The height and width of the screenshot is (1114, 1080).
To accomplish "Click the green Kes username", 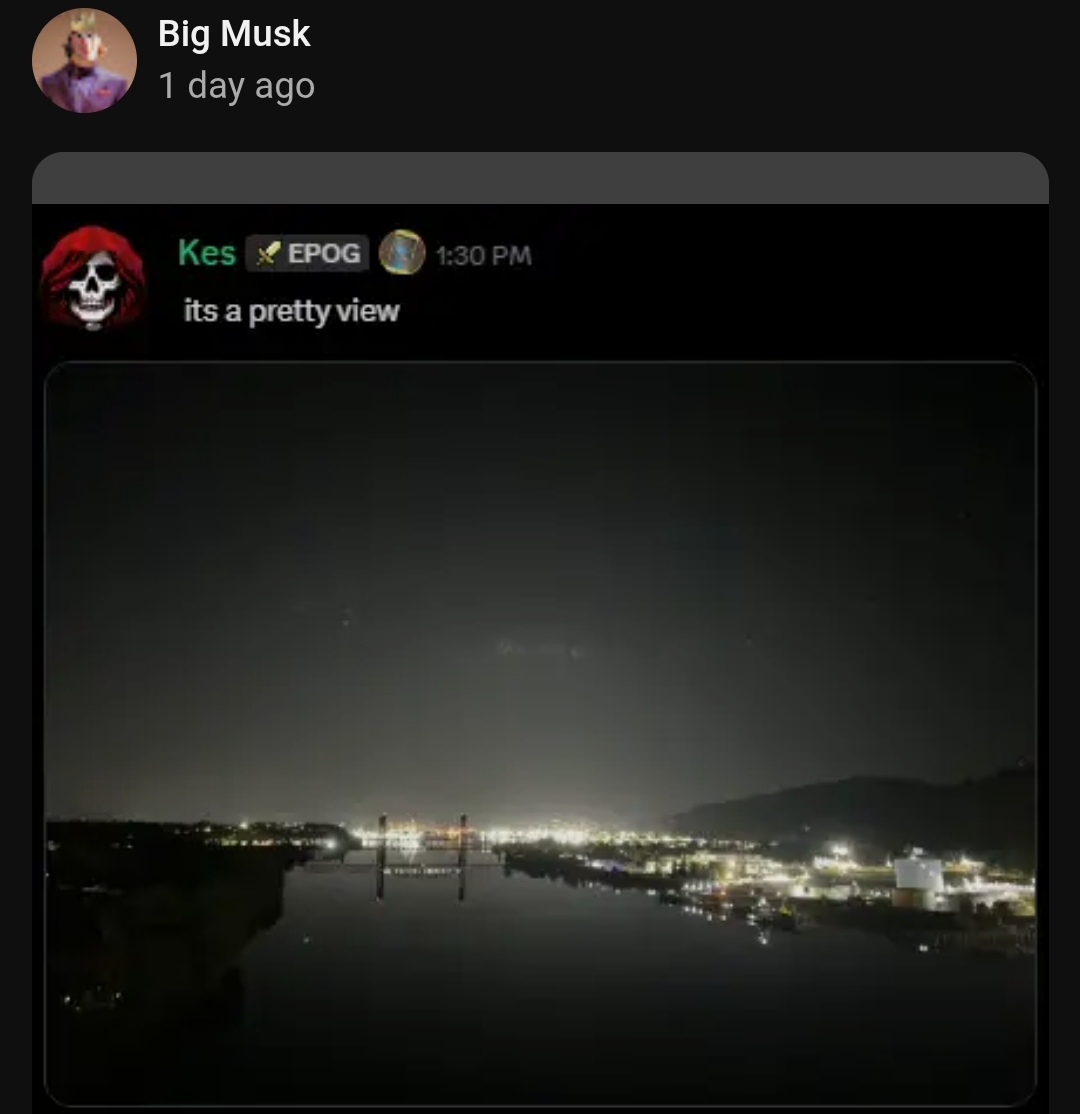I will (x=207, y=252).
